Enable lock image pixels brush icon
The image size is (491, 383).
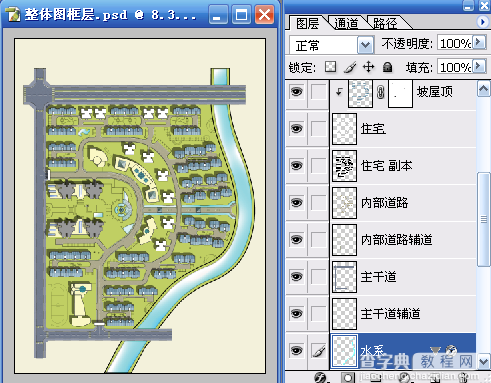coord(350,67)
